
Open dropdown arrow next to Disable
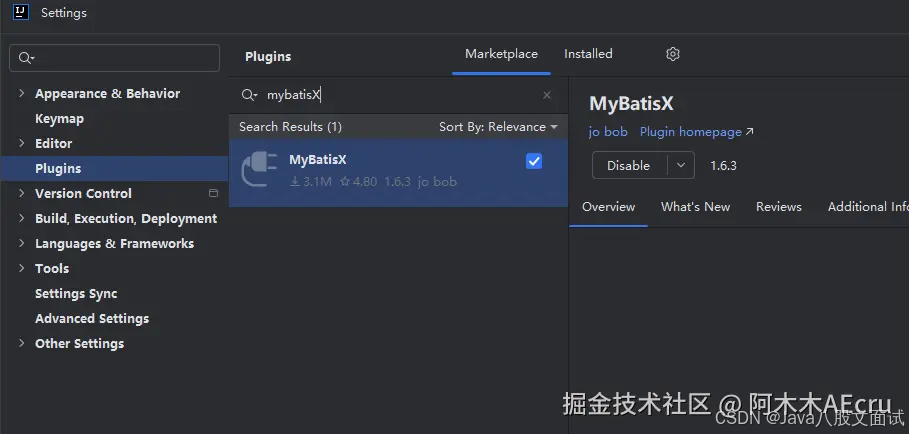681,166
